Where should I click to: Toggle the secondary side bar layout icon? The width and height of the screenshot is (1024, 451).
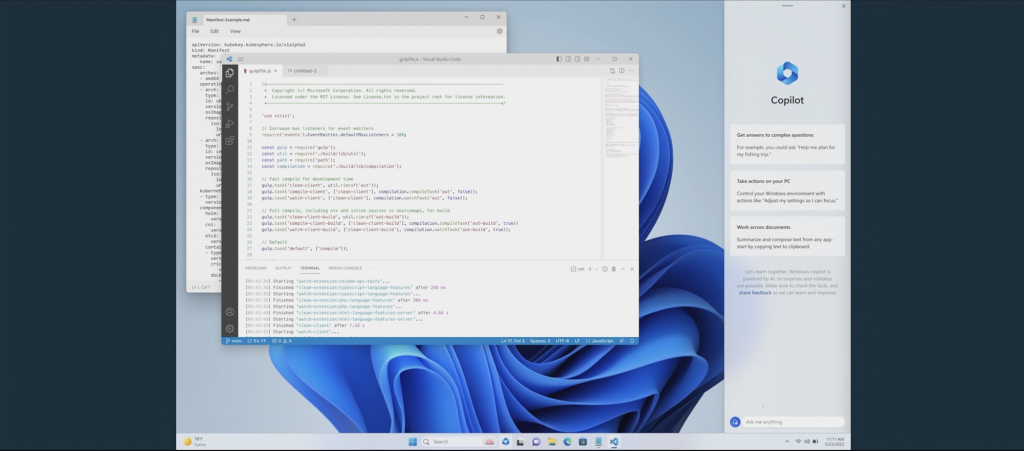click(x=577, y=59)
